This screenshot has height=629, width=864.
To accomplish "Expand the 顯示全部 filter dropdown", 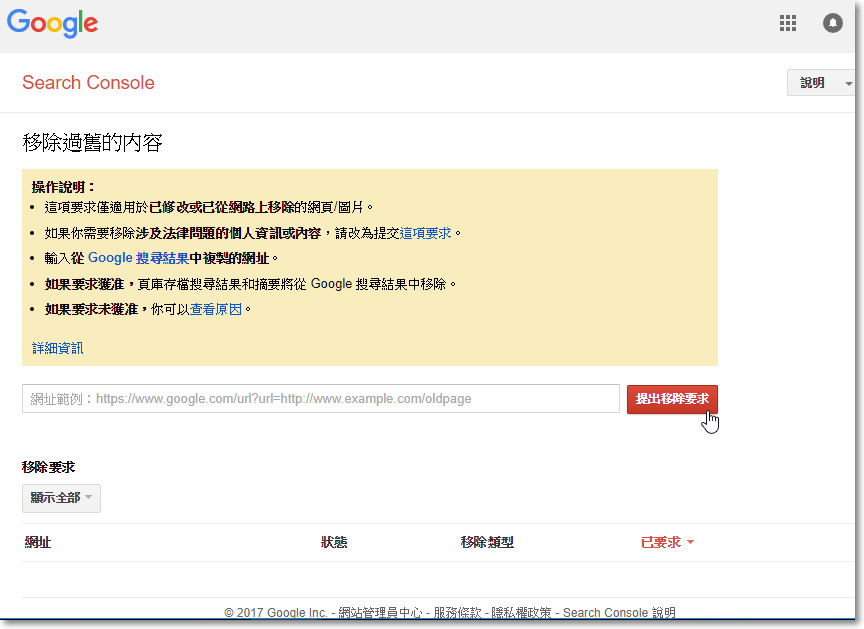I will pos(61,498).
